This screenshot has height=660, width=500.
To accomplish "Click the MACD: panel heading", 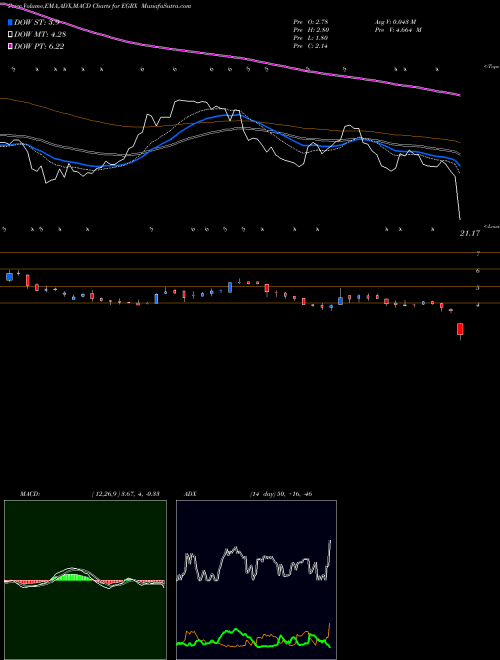I will [x=30, y=494].
